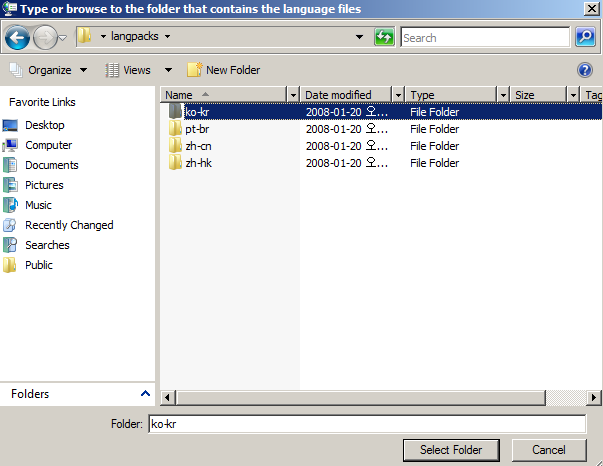Open the arrow before langpacks breadcrumb
The width and height of the screenshot is (603, 466).
[103, 37]
